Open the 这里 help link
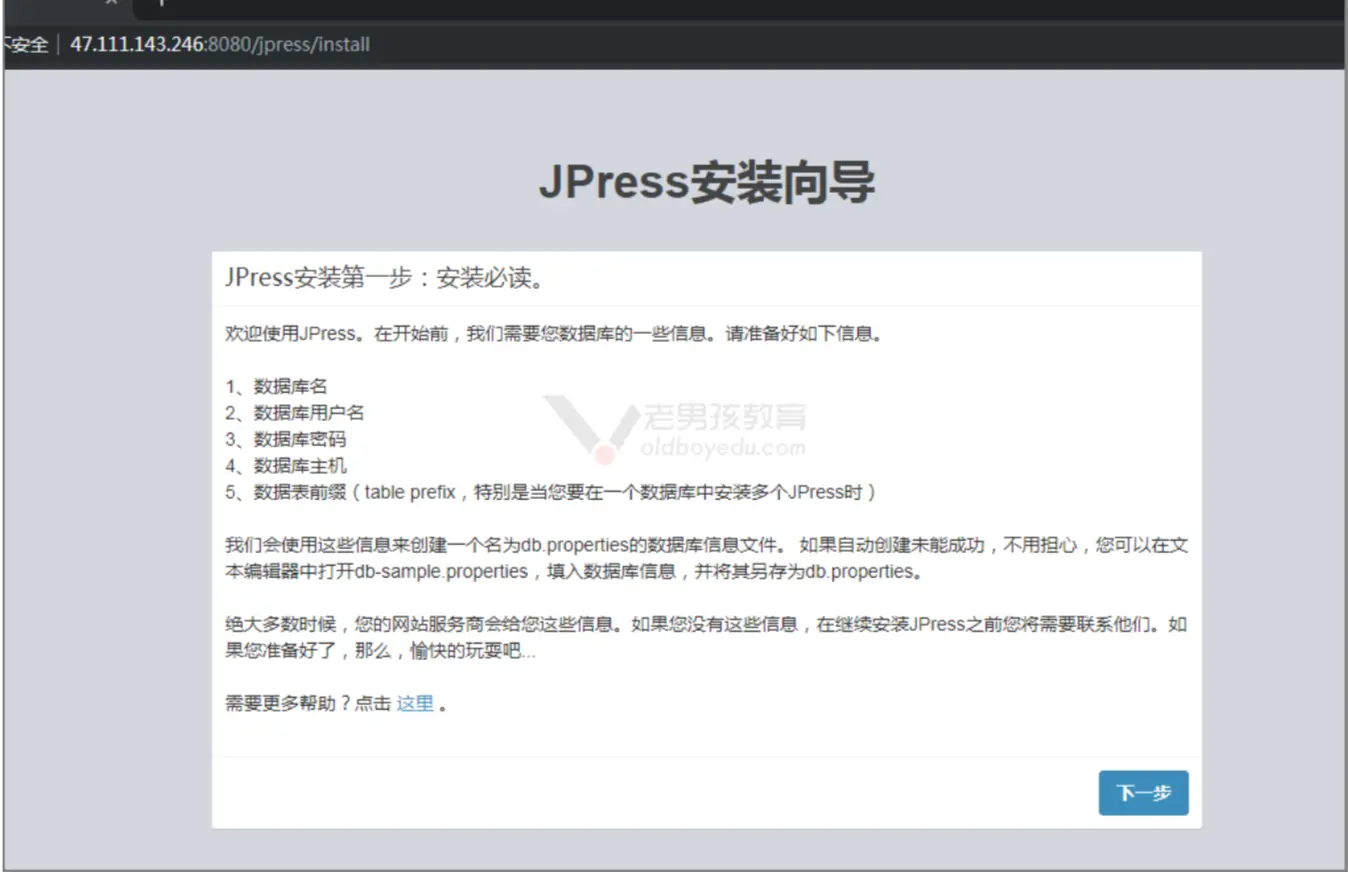 pos(415,703)
